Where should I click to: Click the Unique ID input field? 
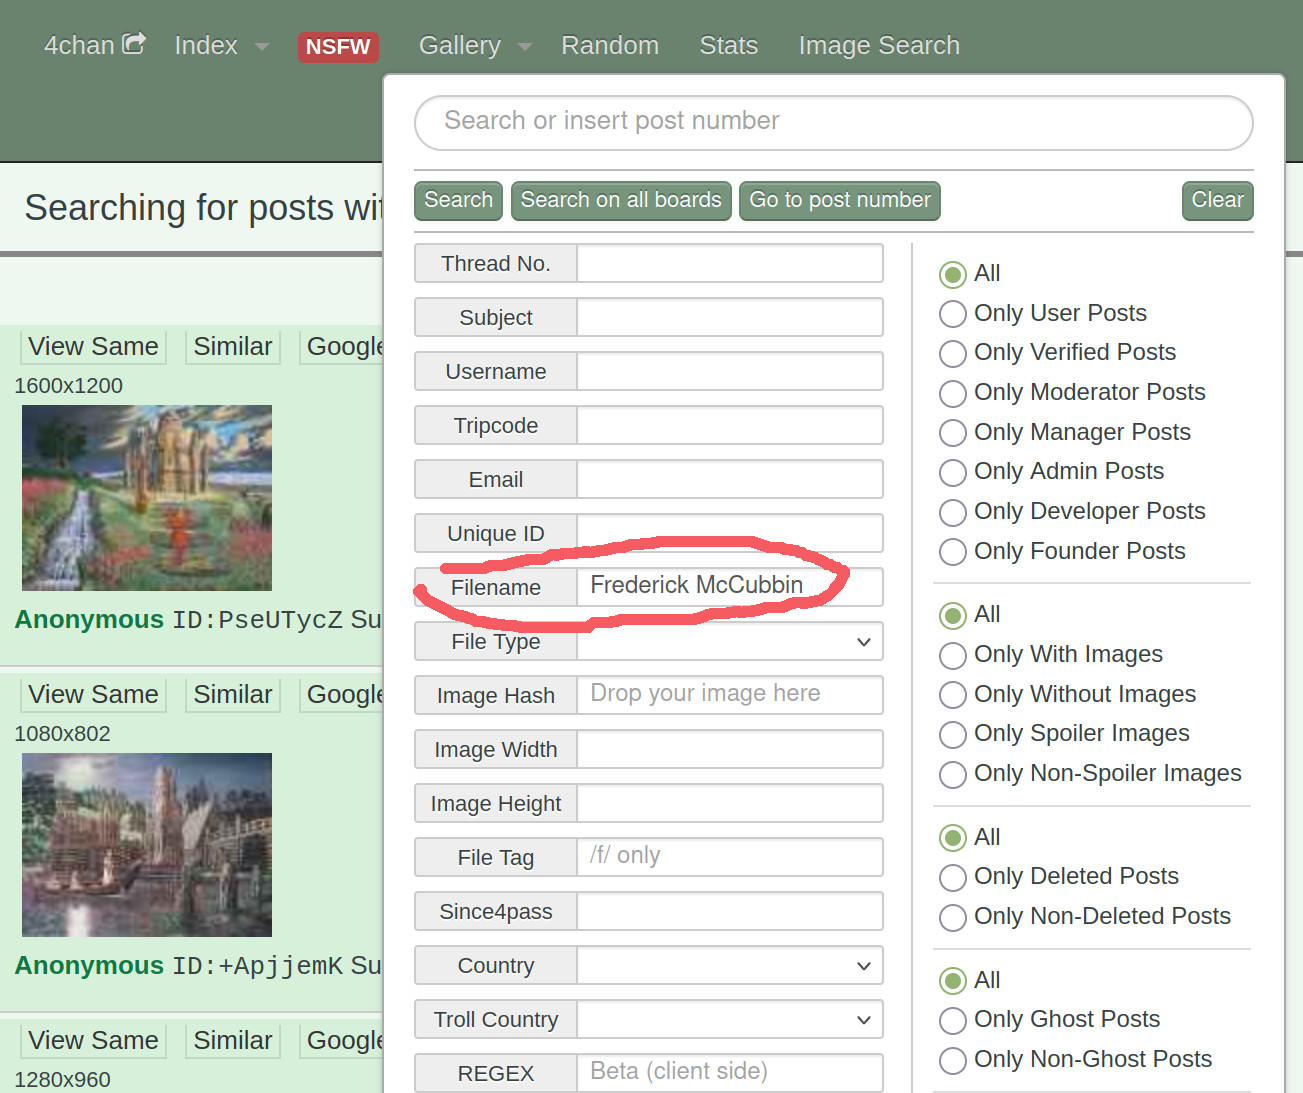(x=730, y=534)
